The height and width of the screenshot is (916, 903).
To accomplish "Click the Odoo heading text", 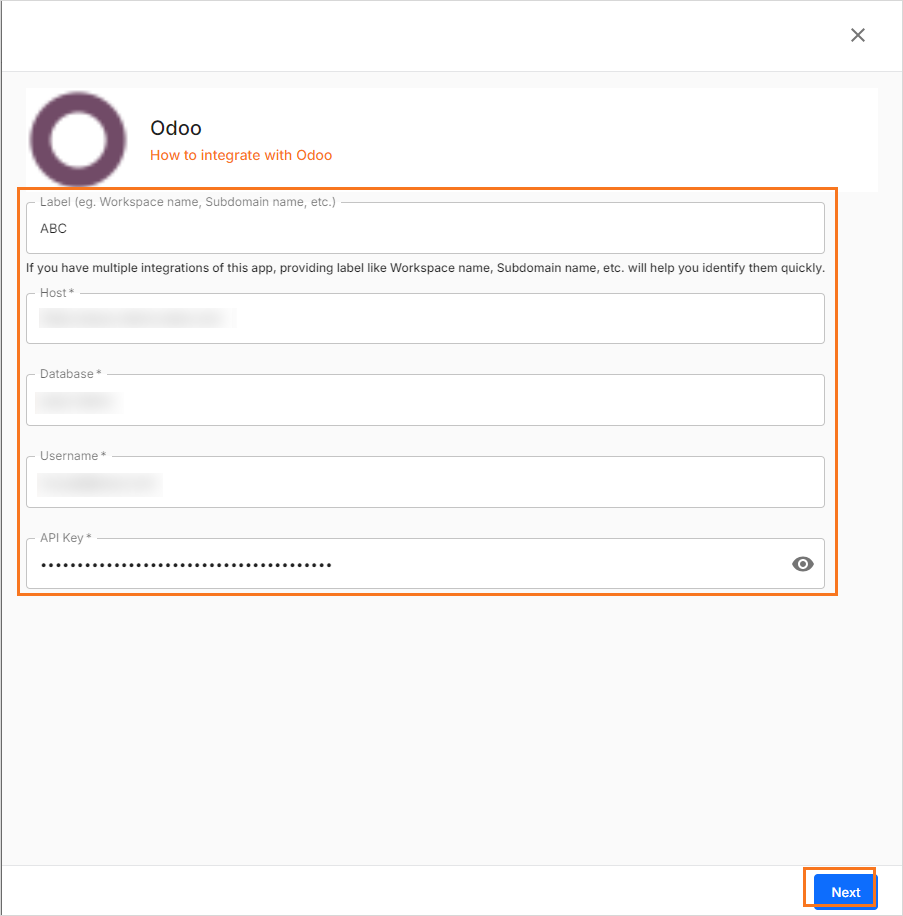I will (176, 128).
